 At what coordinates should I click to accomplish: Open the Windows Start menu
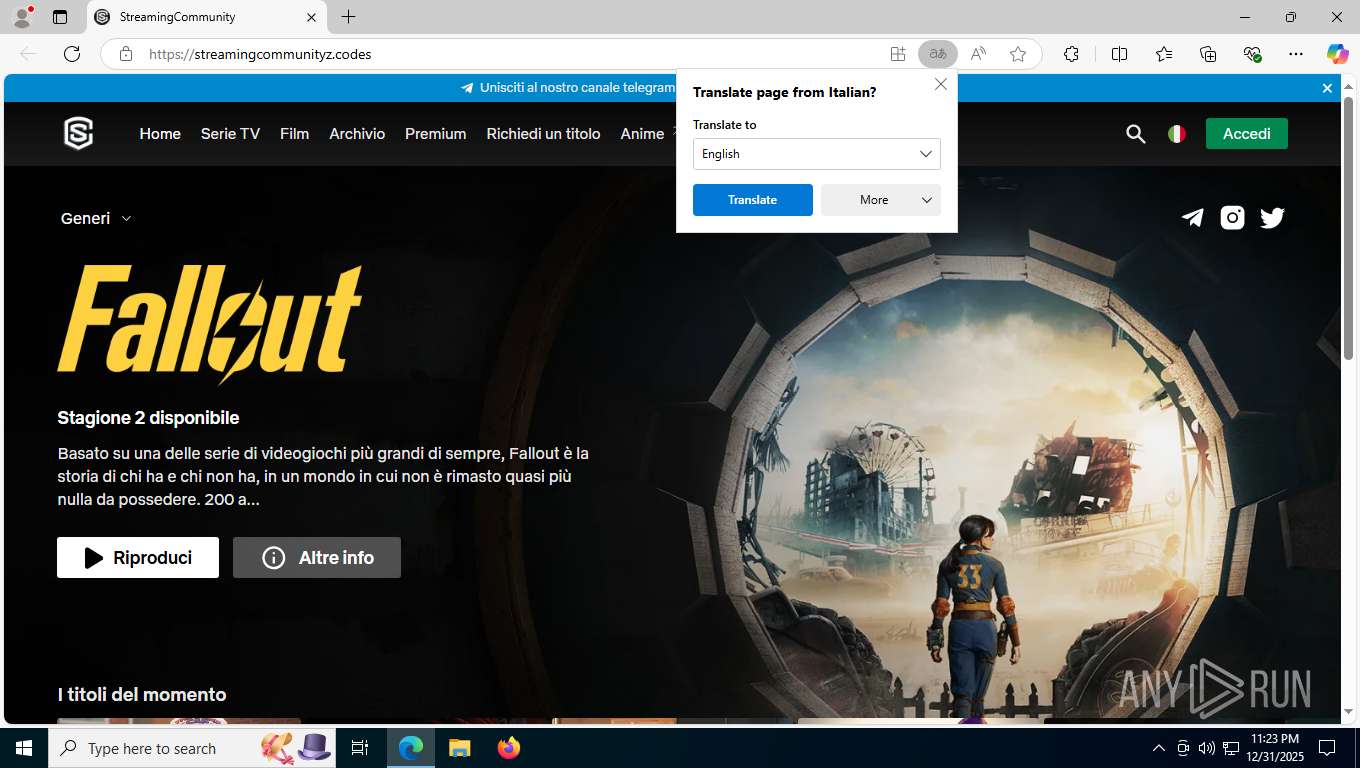(24, 748)
